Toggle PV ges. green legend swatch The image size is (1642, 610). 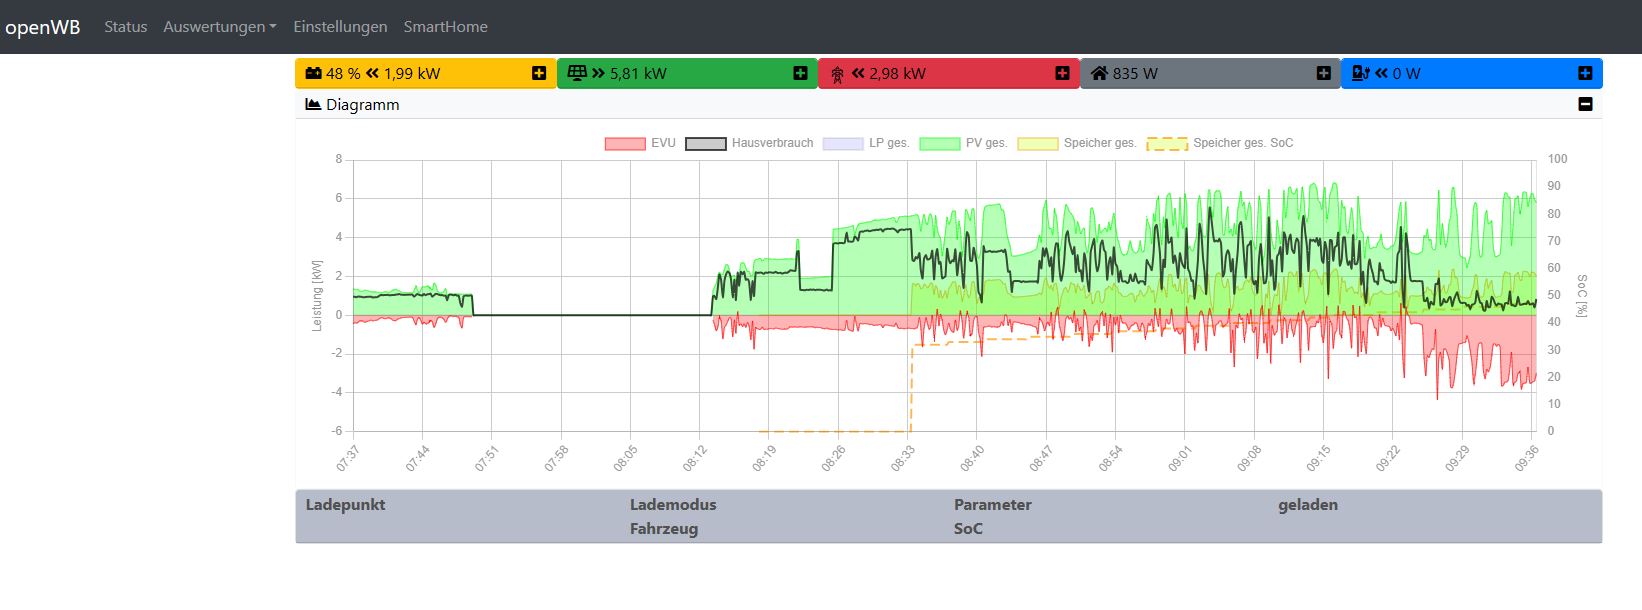pyautogui.click(x=940, y=143)
